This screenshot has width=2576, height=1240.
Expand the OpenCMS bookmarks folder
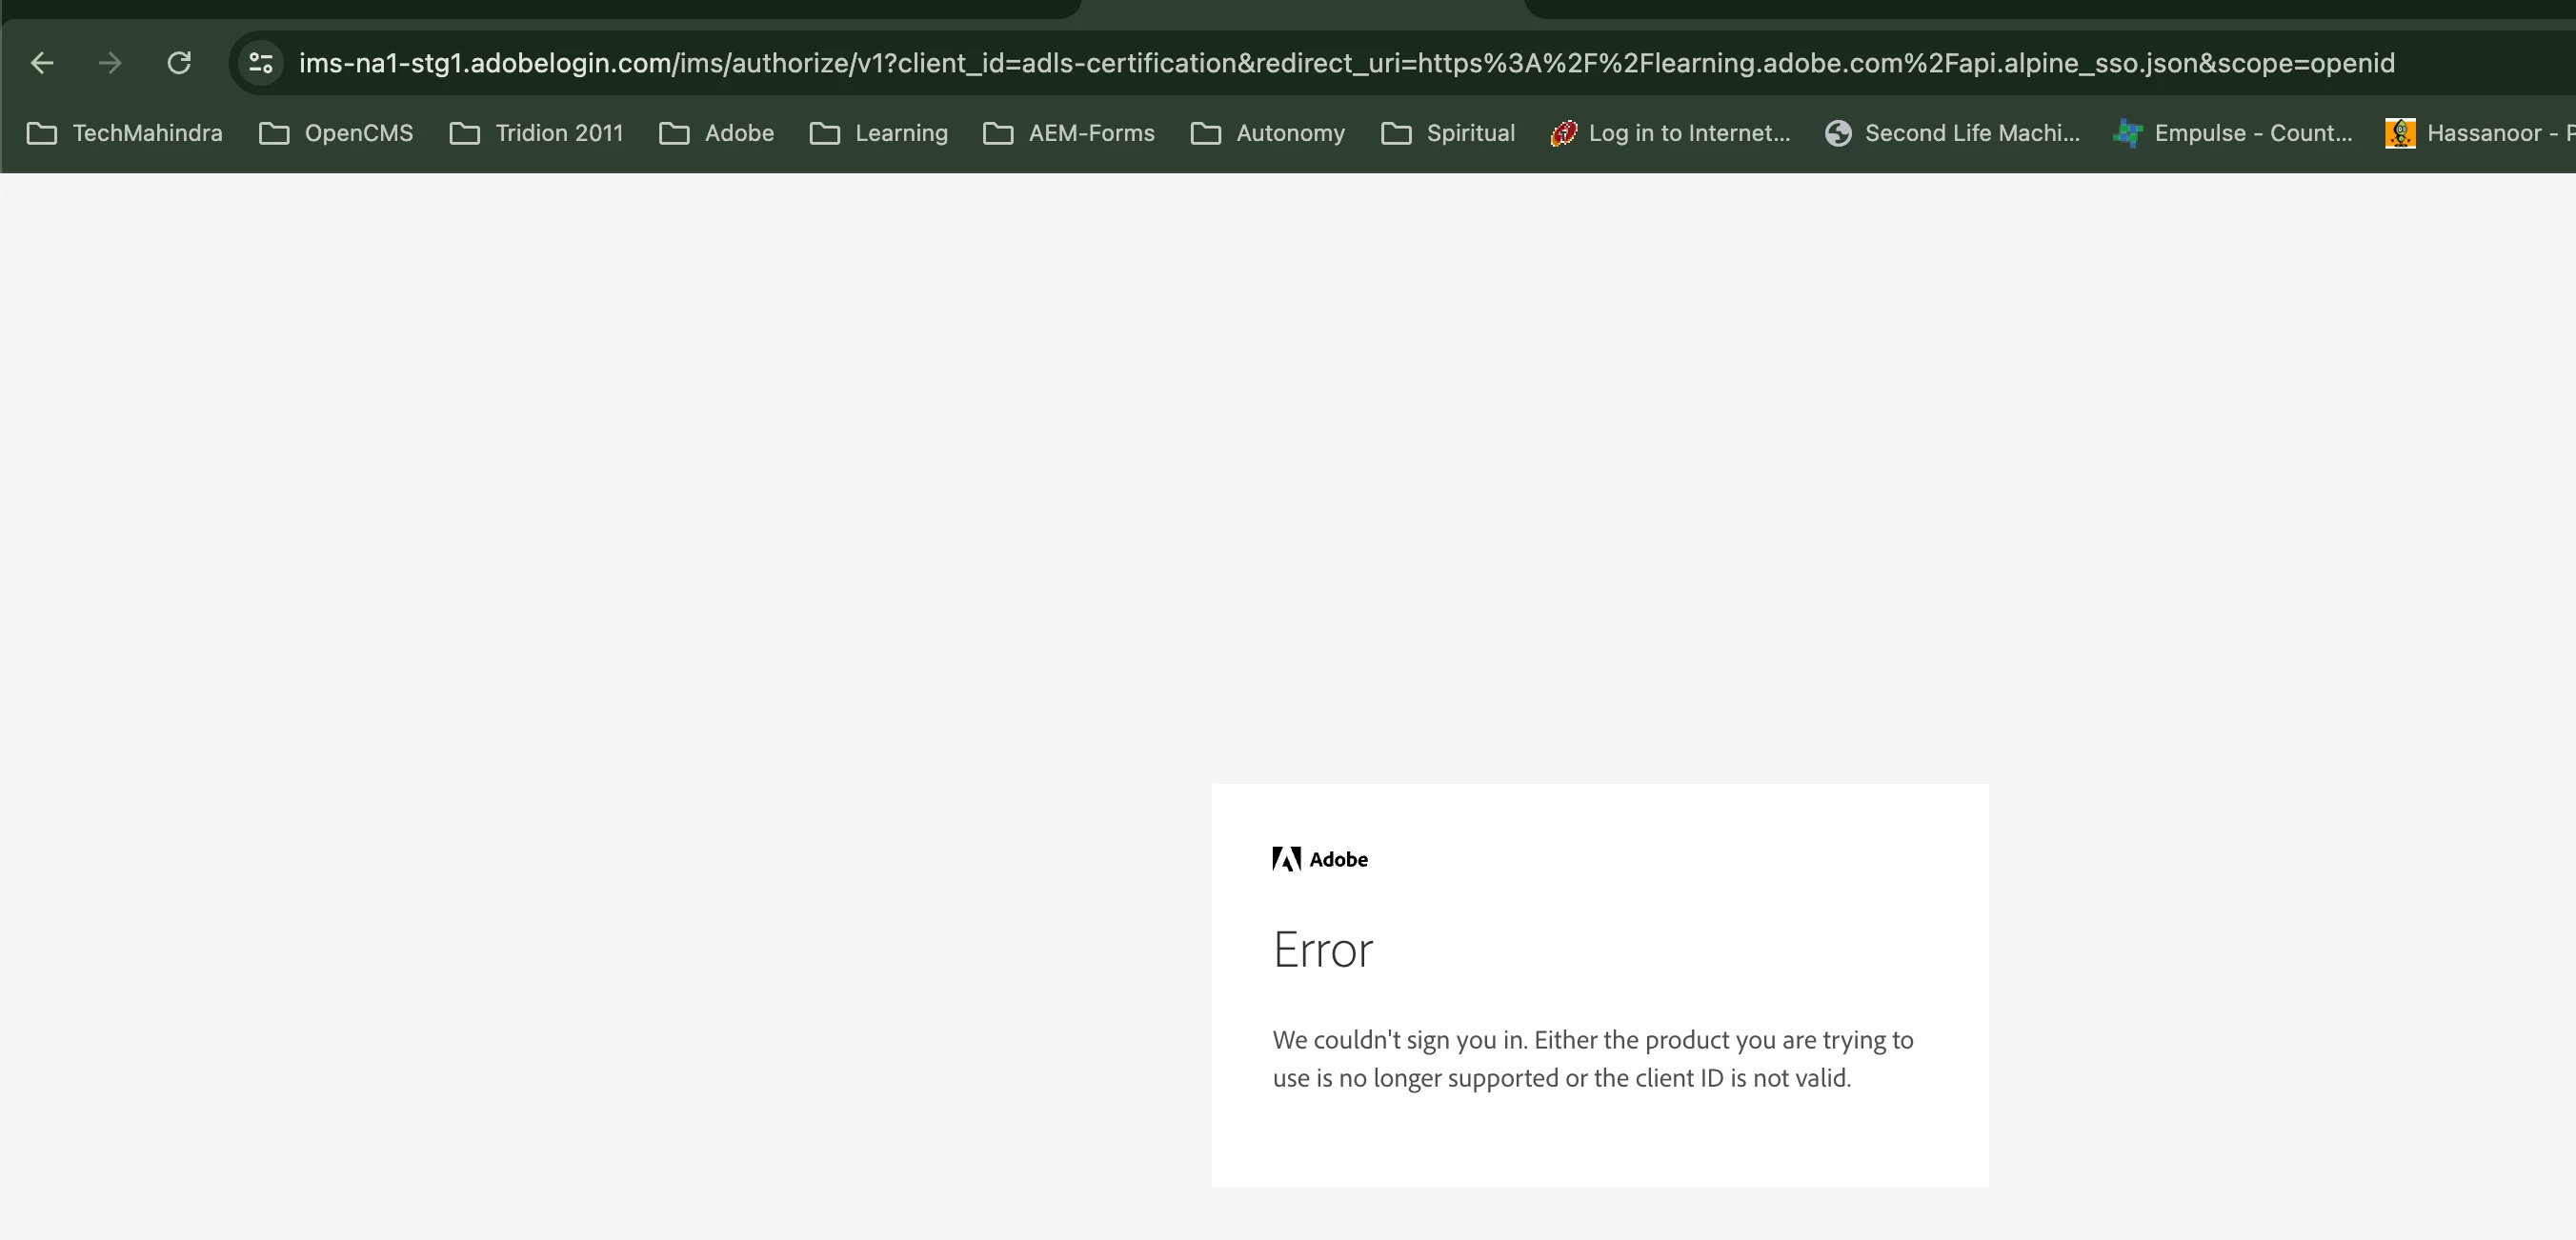[336, 133]
